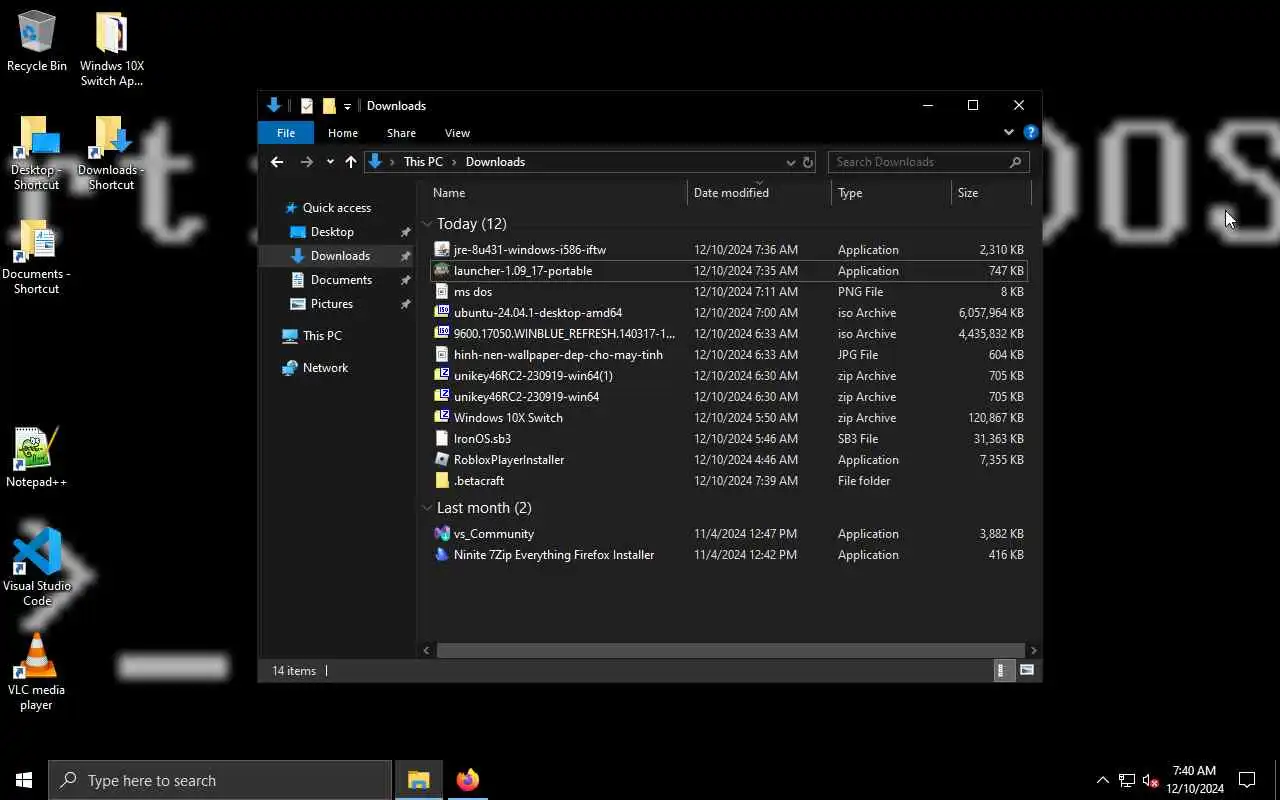Open the Customize Quick Access Toolbar dropdown

(x=347, y=107)
